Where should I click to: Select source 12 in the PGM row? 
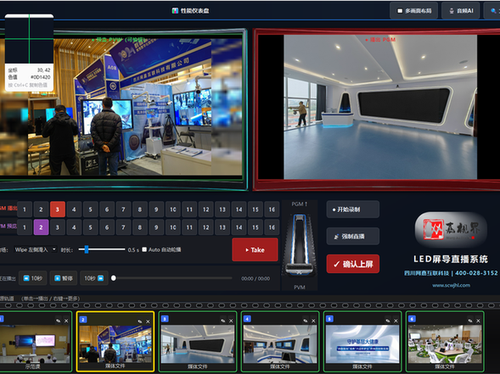click(x=206, y=209)
